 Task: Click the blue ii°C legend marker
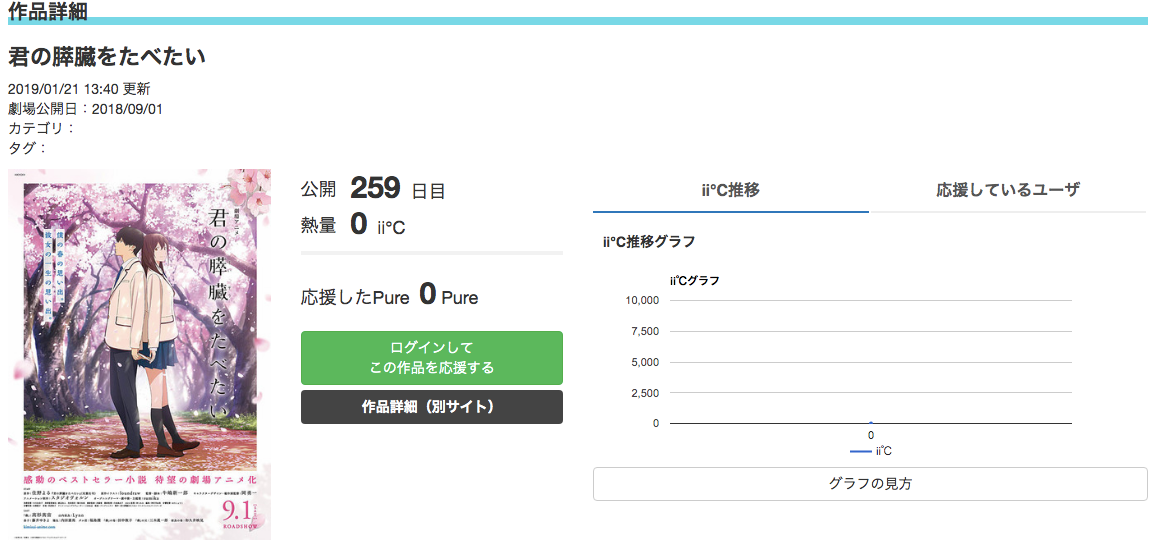click(859, 451)
